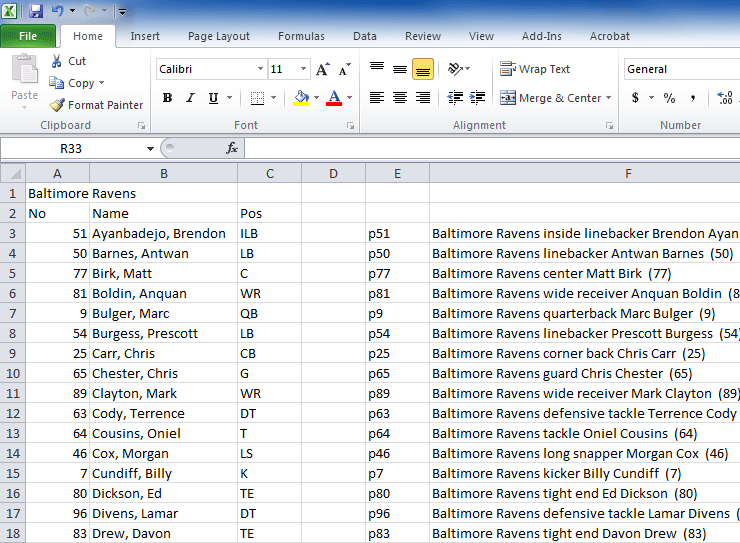Click the Name Box showing R33
This screenshot has height=543, width=740.
point(72,149)
